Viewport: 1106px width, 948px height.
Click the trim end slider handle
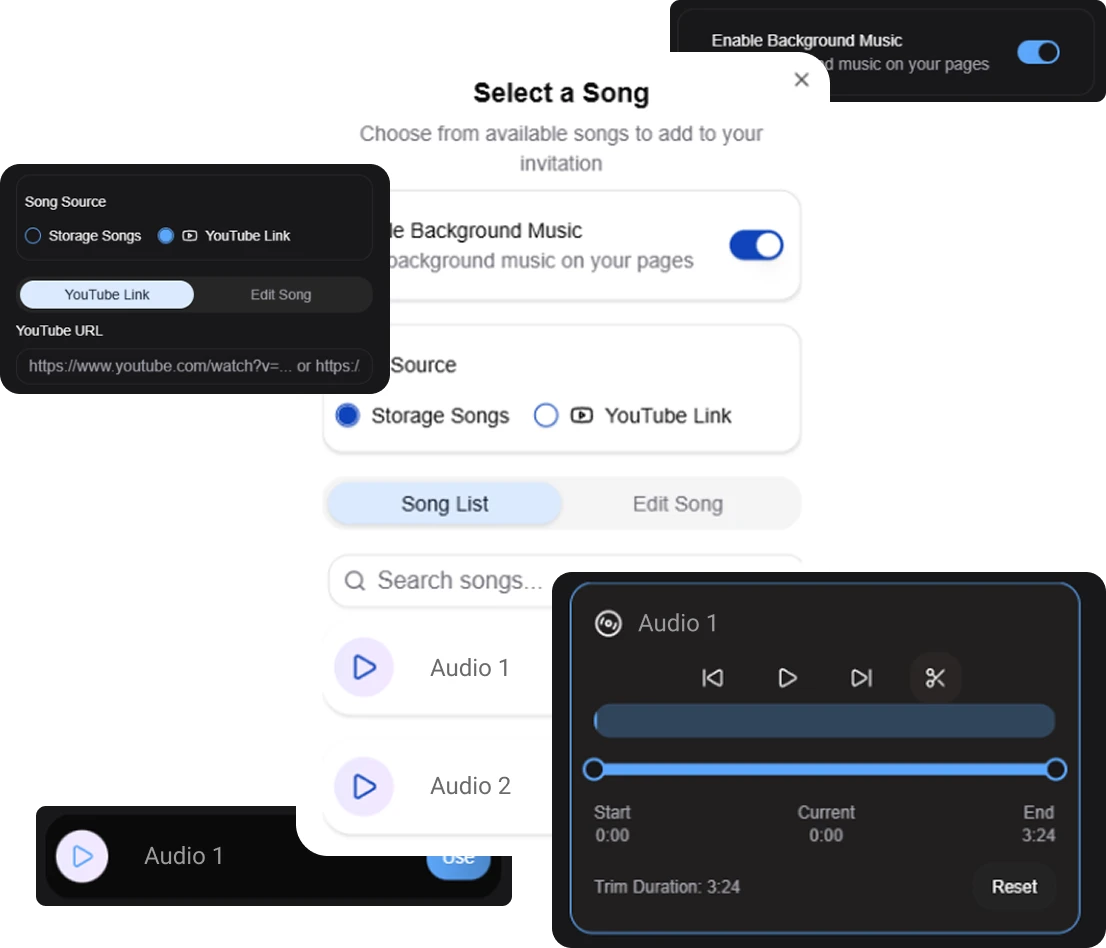click(1055, 769)
